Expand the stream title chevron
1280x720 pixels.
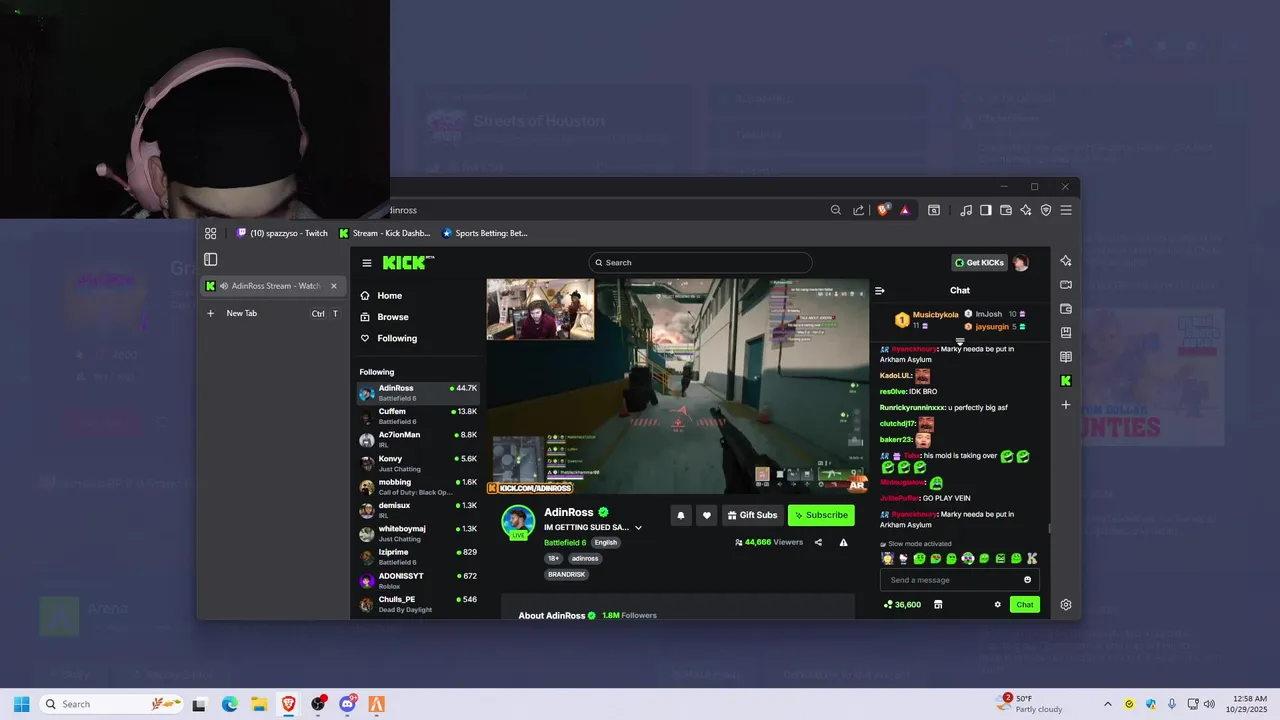tap(638, 528)
